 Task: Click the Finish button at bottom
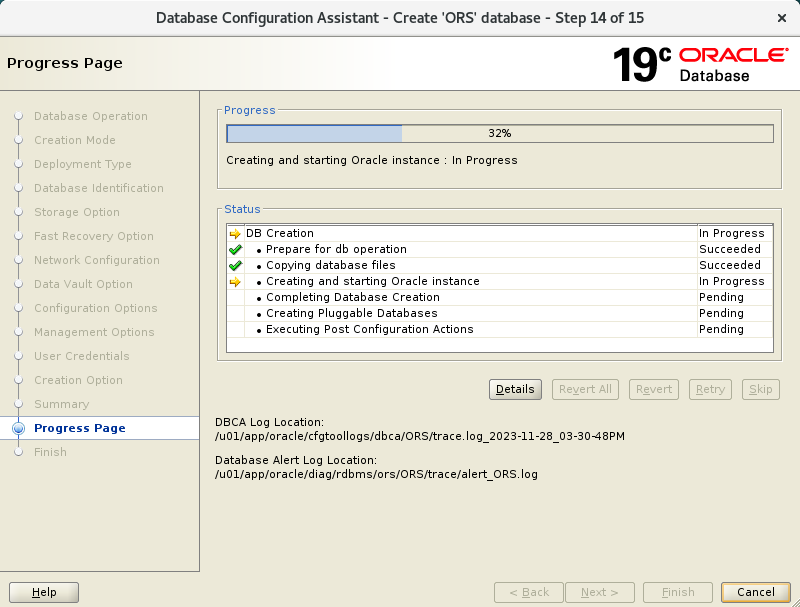(x=678, y=592)
